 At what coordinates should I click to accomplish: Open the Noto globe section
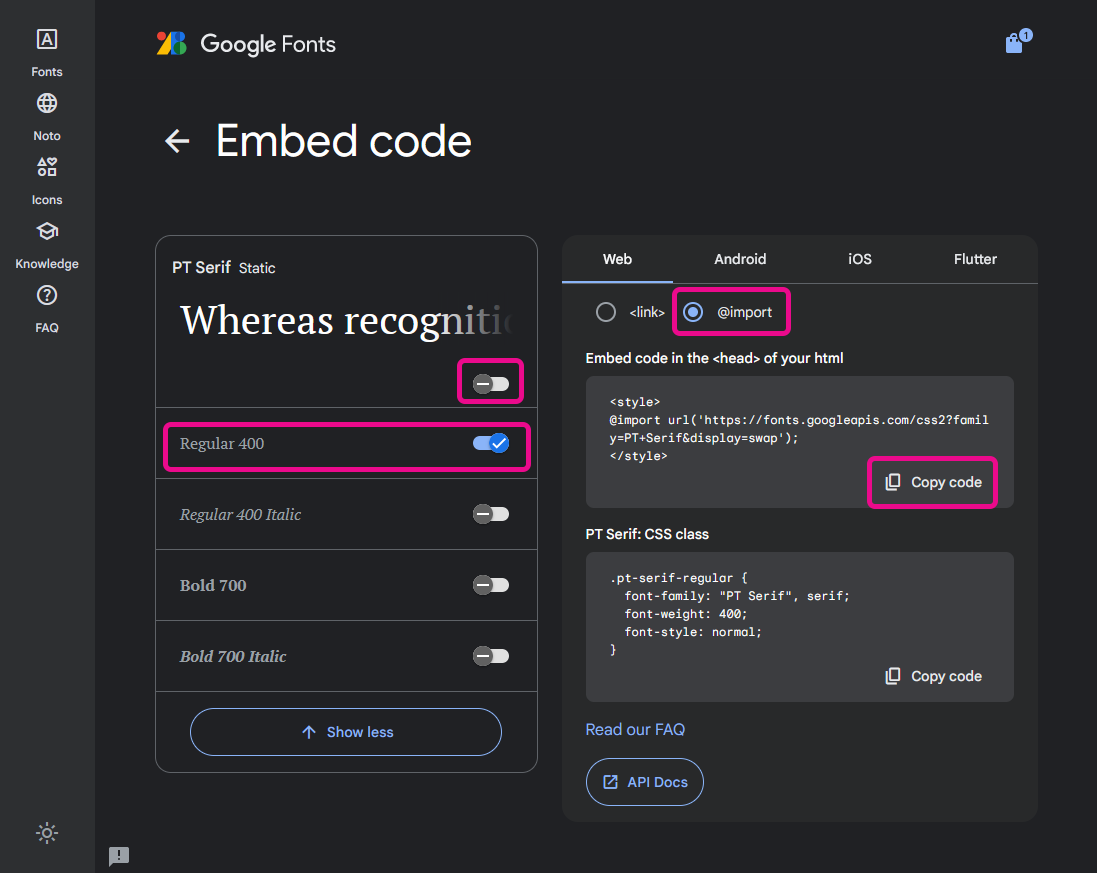[47, 117]
